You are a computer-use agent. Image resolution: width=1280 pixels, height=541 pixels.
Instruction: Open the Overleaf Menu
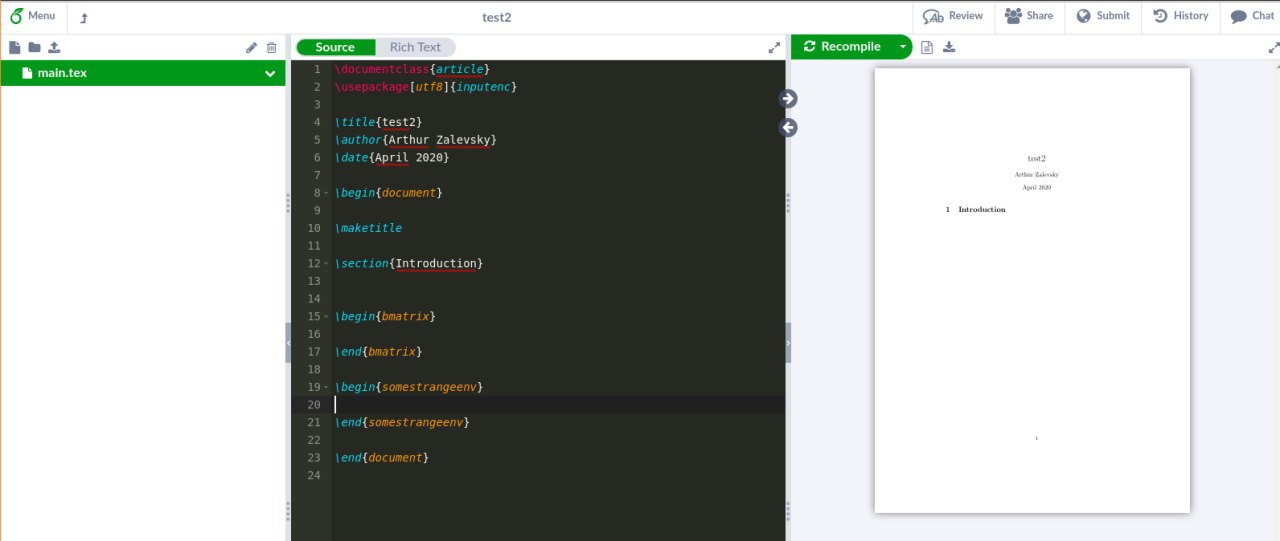[x=33, y=16]
